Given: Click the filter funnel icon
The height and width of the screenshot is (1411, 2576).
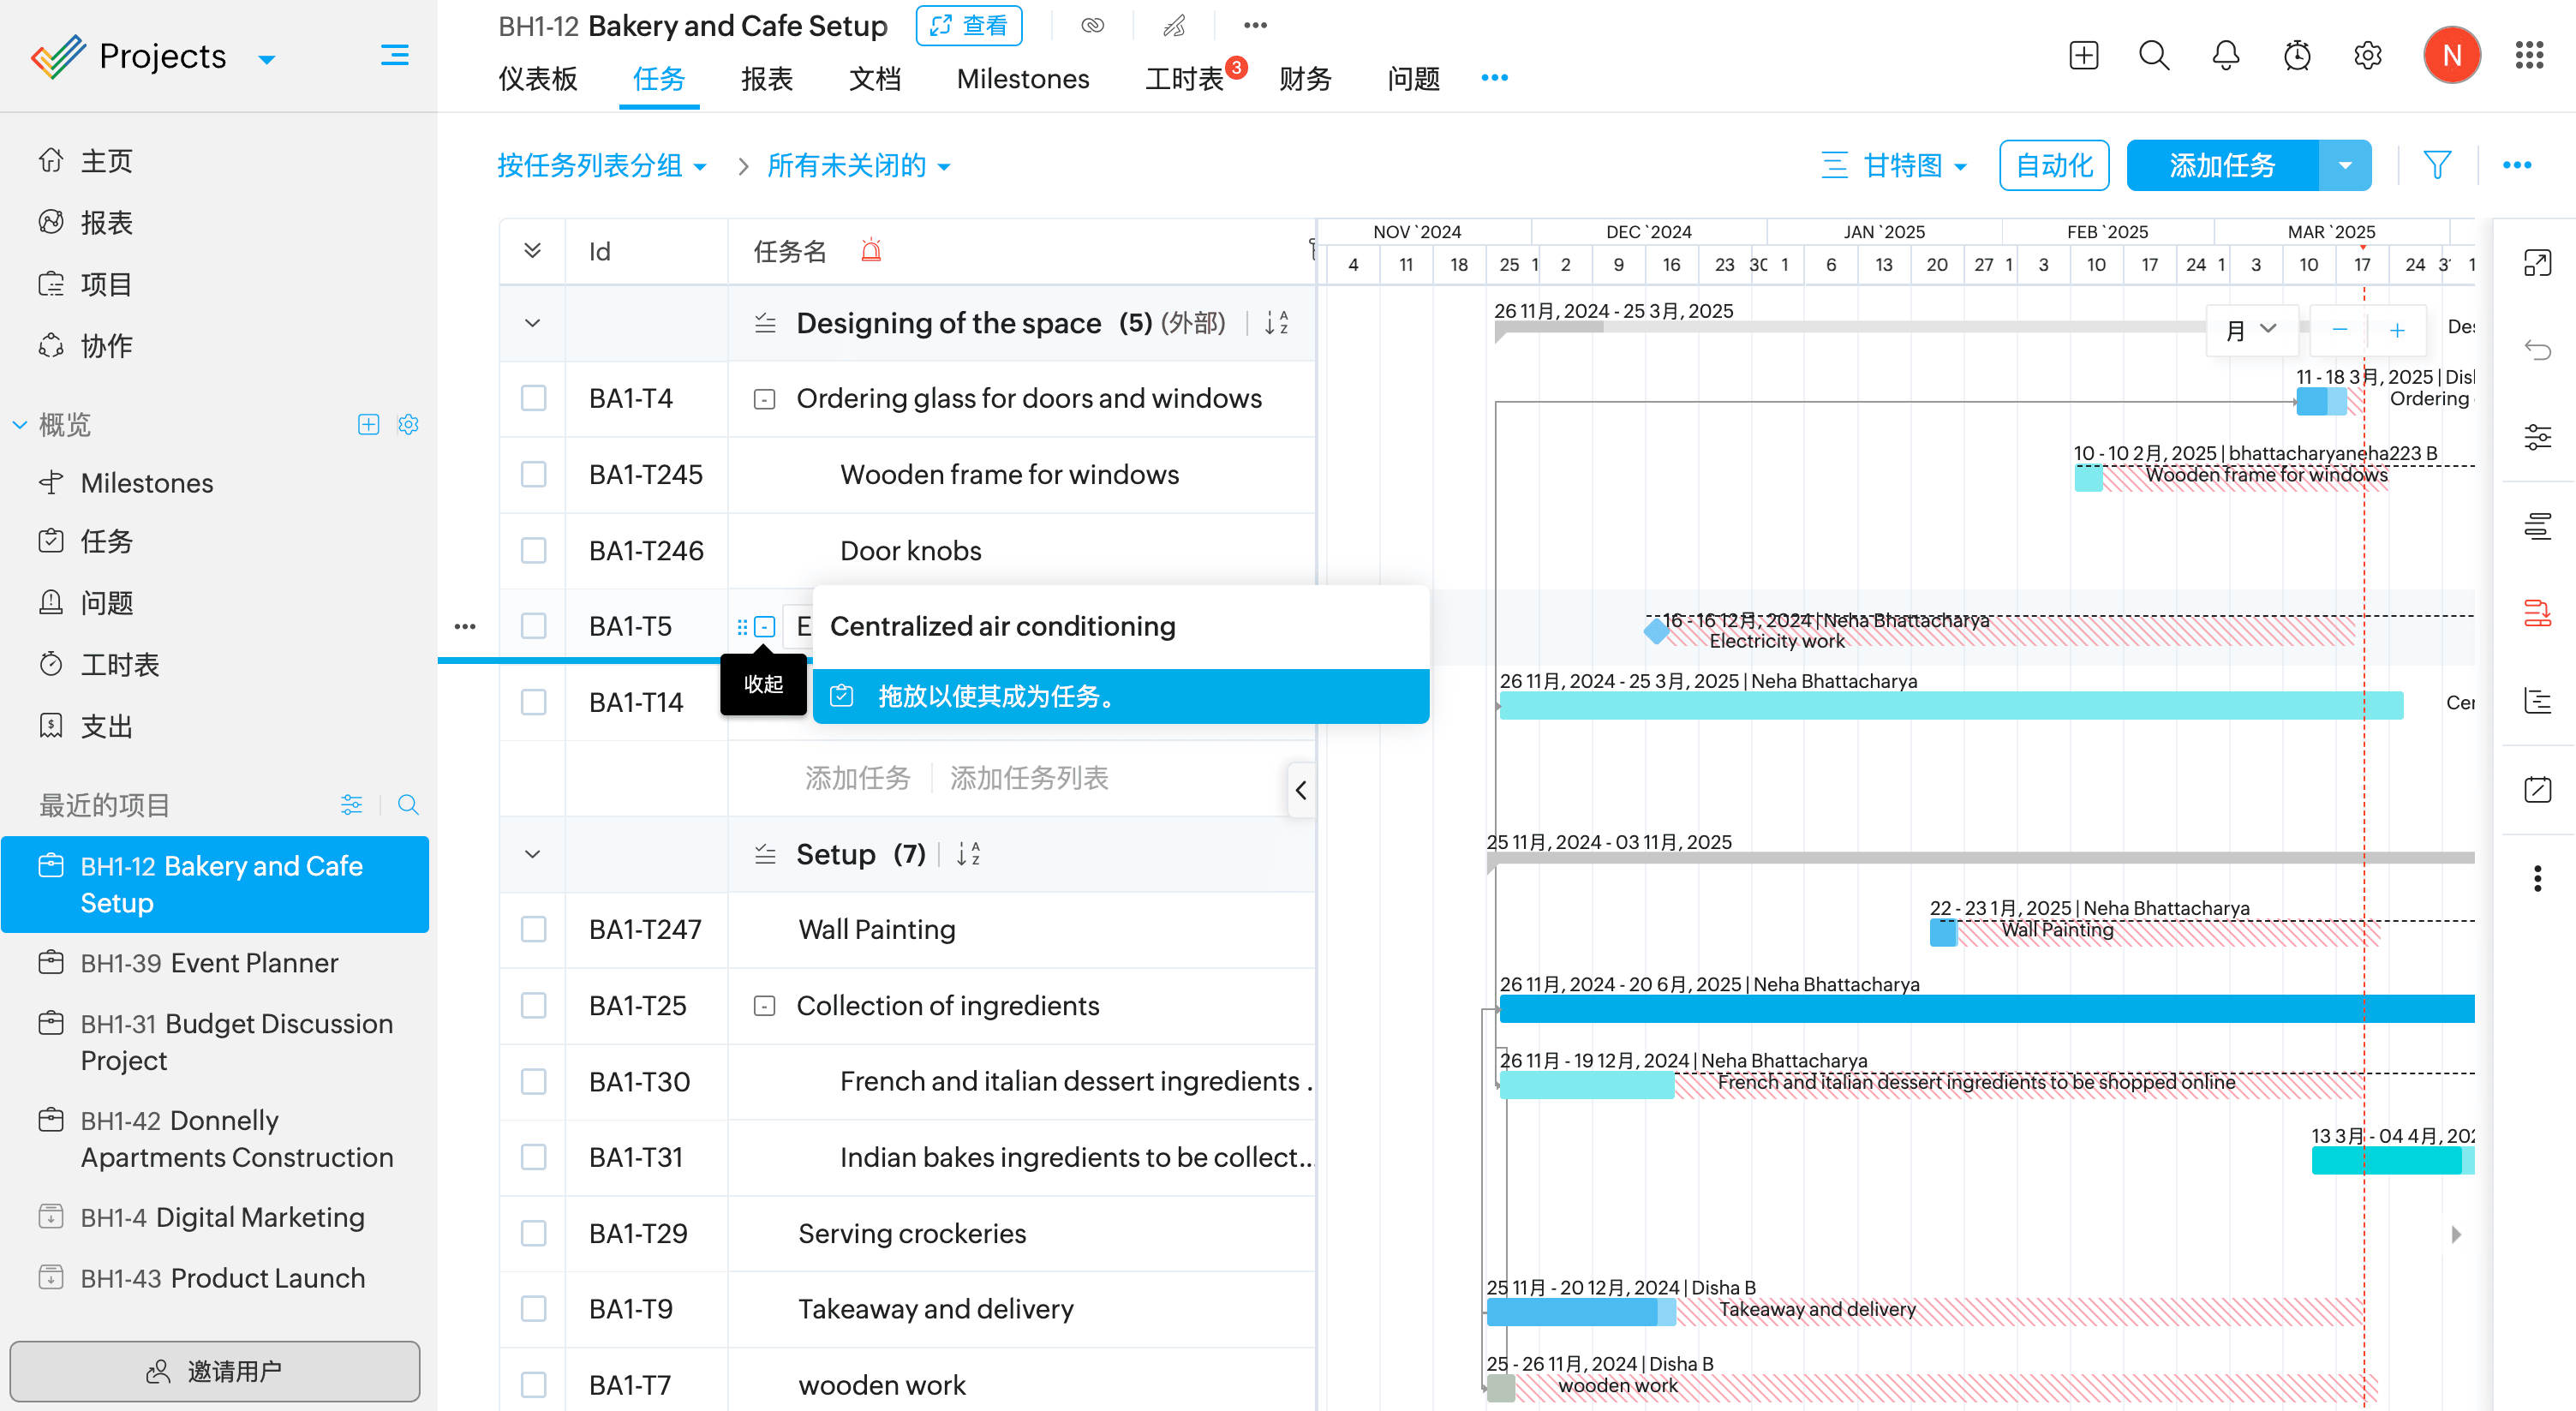Looking at the screenshot, I should tap(2436, 165).
